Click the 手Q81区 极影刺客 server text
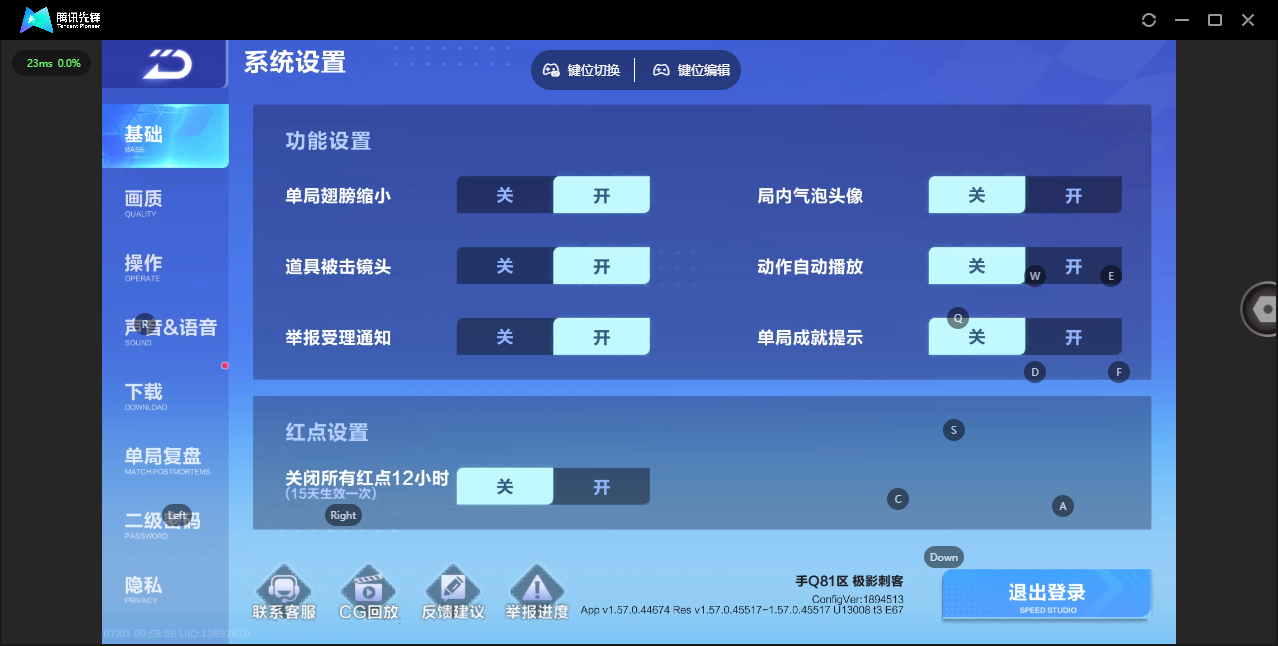 point(849,581)
